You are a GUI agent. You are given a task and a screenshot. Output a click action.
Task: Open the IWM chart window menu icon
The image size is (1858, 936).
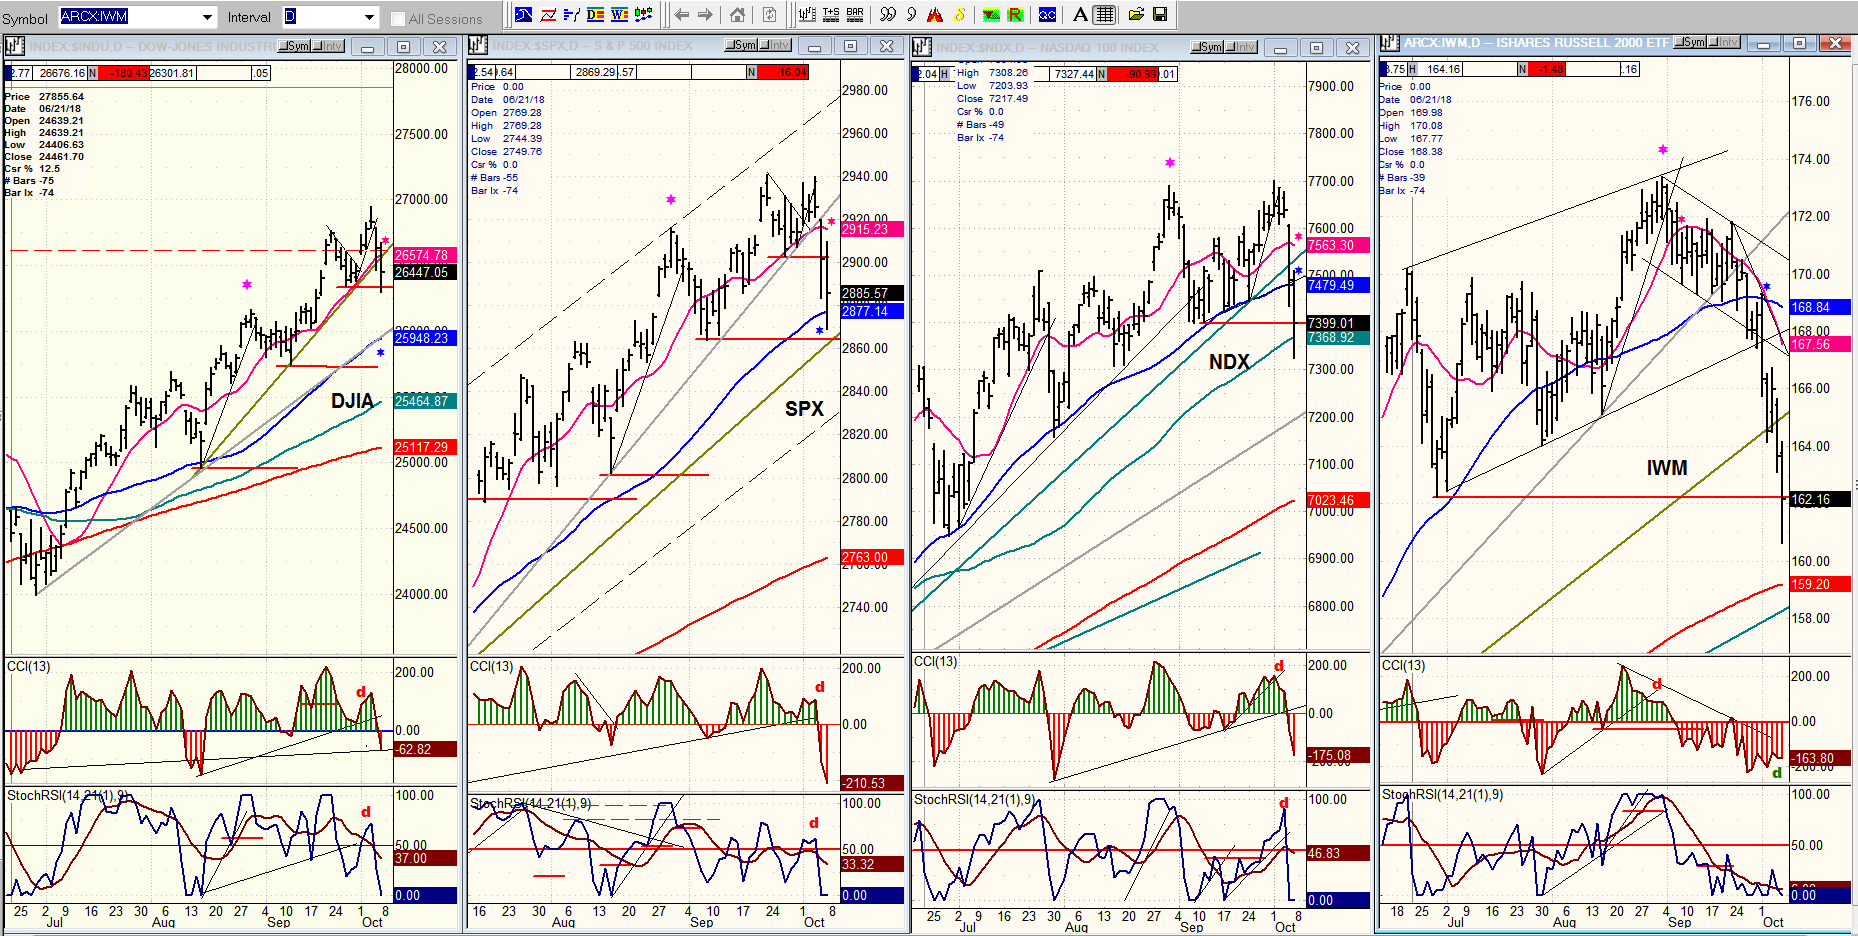click(1389, 42)
